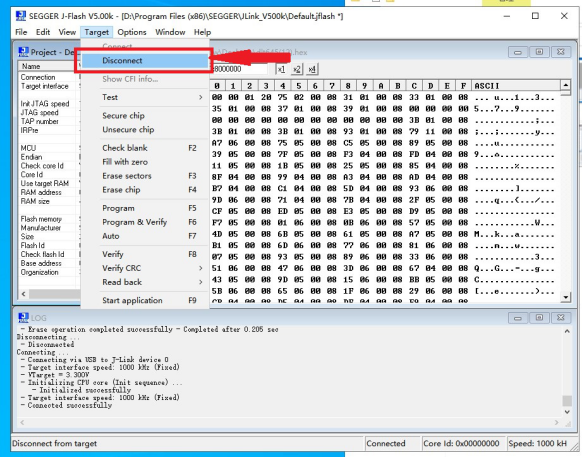Select Verify command

point(145,254)
